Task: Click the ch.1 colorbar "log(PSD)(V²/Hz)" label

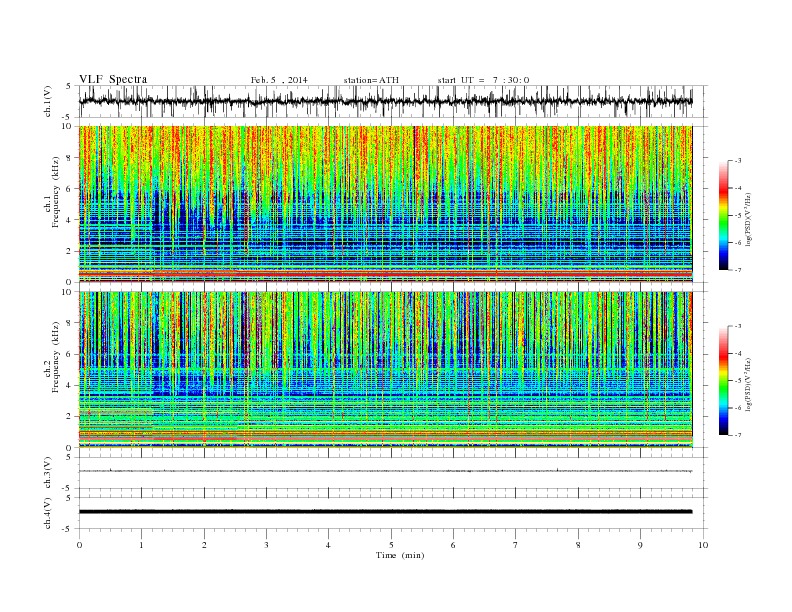Action: point(749,220)
